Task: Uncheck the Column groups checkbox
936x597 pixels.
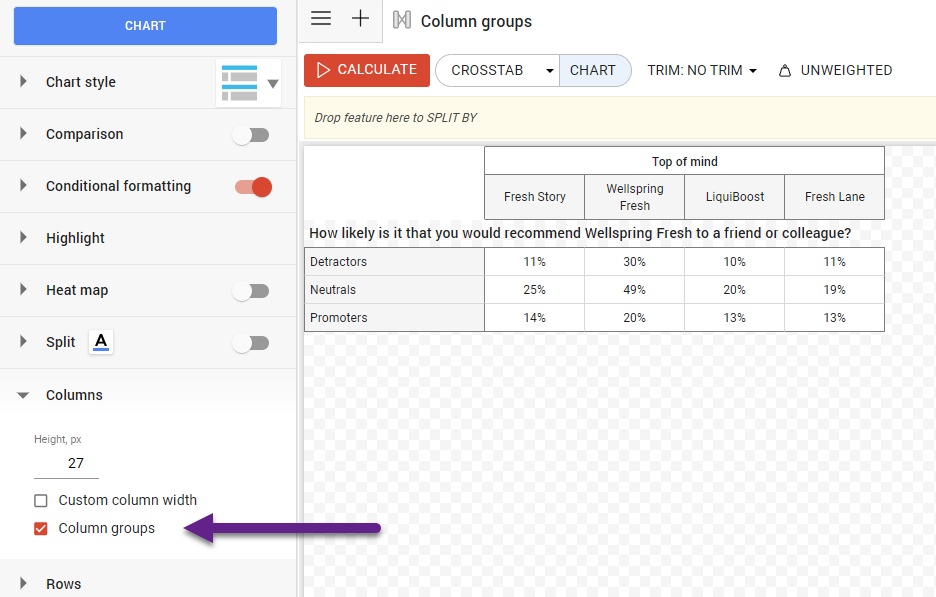Action: [39, 528]
